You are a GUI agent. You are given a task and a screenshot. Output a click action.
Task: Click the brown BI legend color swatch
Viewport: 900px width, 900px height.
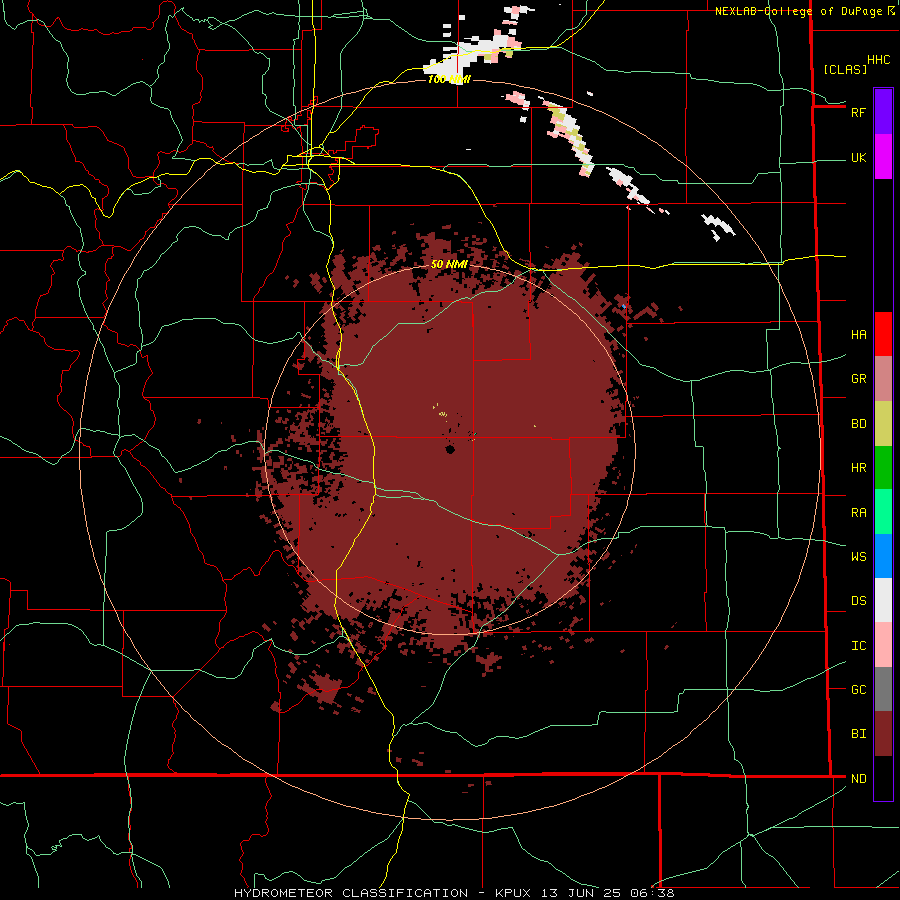[x=883, y=734]
